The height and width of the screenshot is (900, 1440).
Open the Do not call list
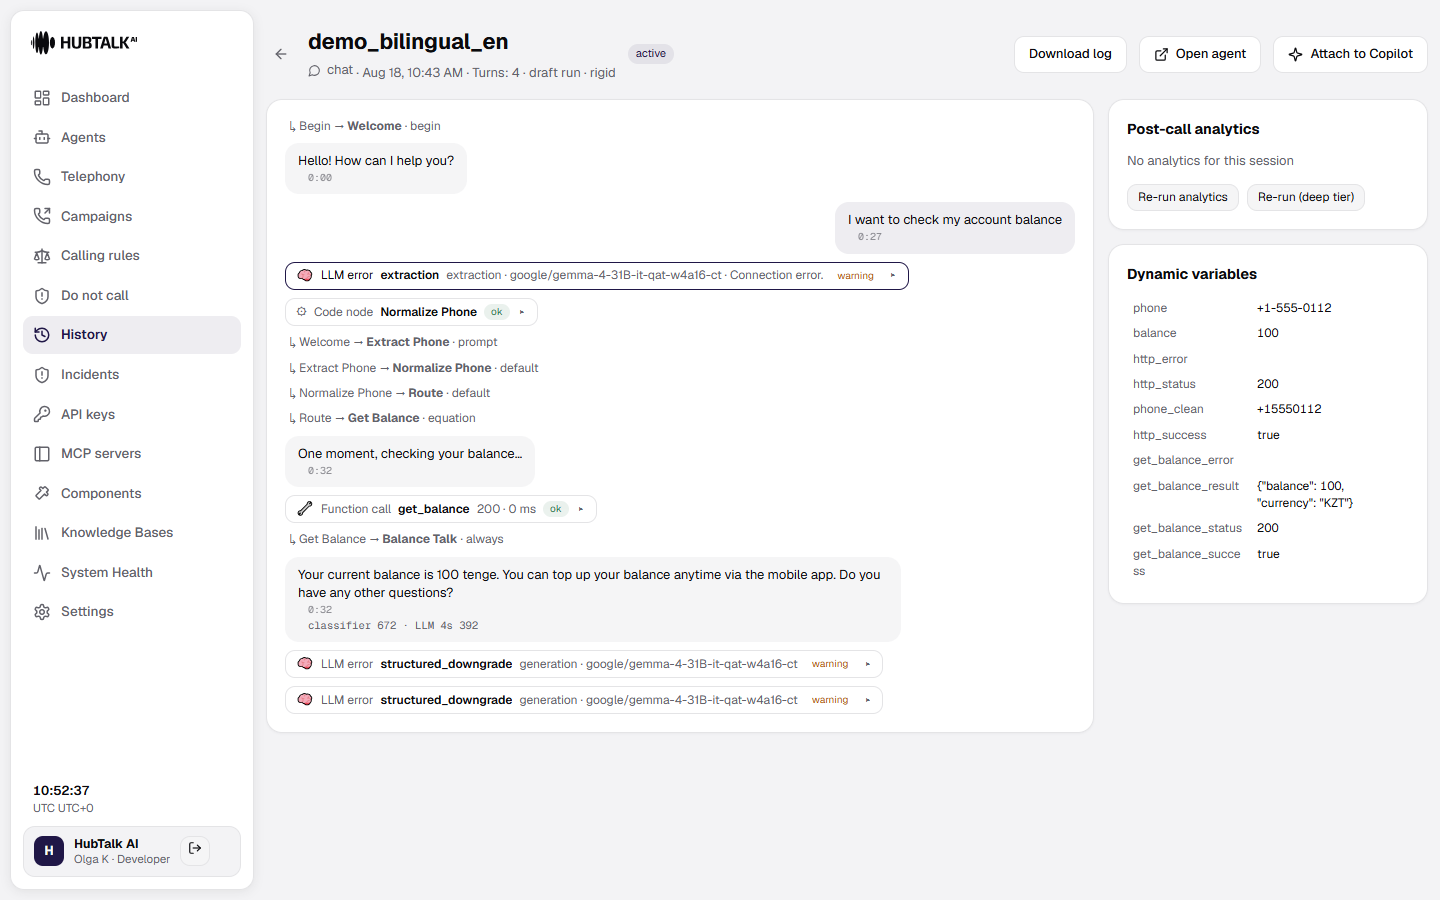click(x=131, y=295)
